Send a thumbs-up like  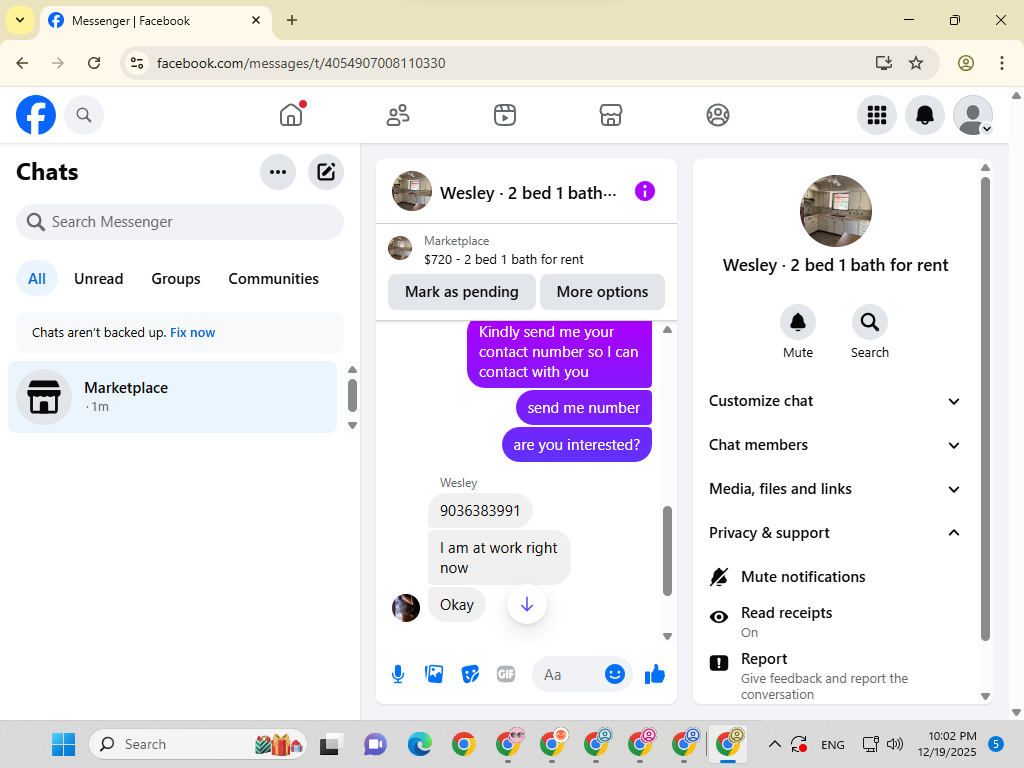(x=655, y=674)
